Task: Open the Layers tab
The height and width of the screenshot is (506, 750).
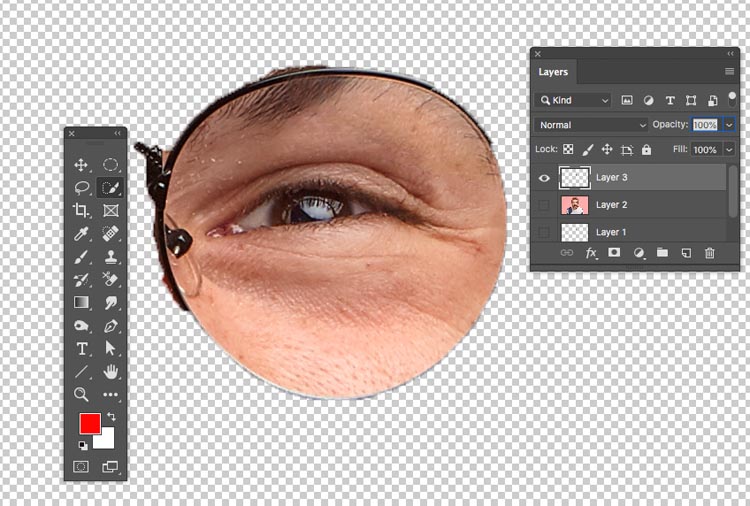Action: [553, 72]
